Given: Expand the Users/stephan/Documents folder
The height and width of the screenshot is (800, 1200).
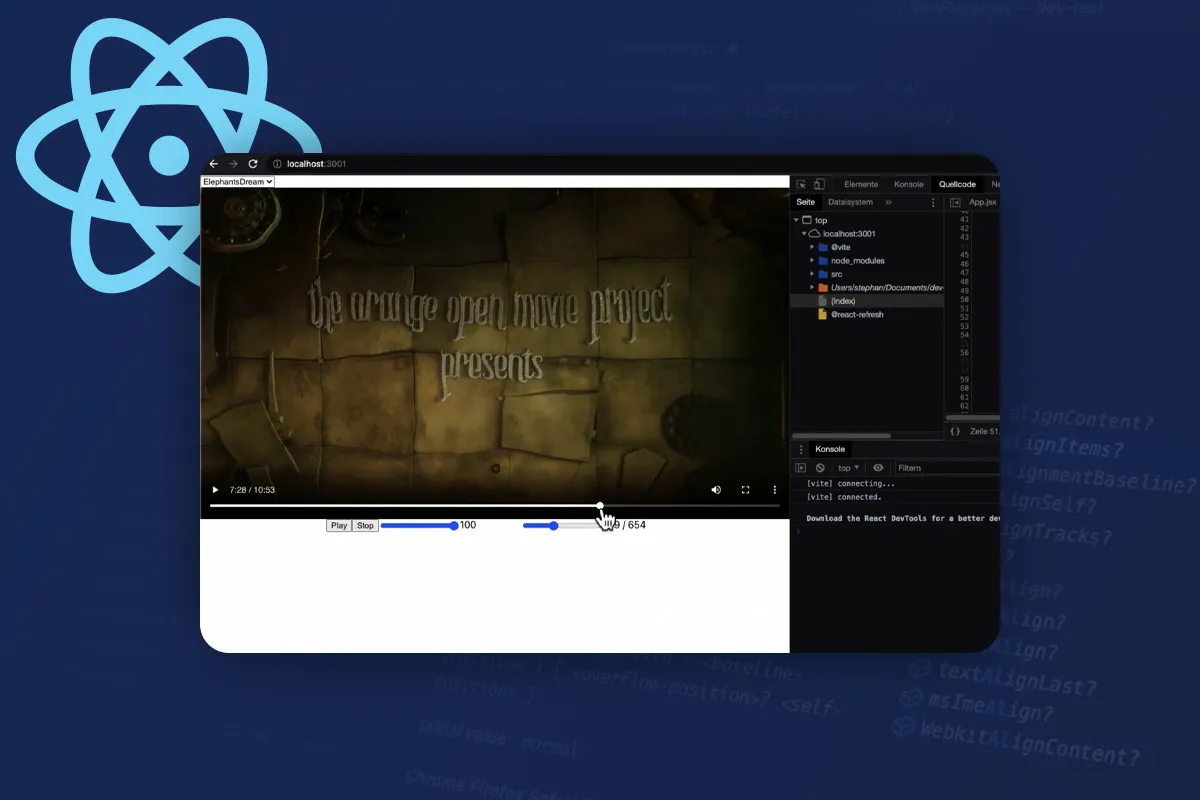Looking at the screenshot, I should coord(812,287).
